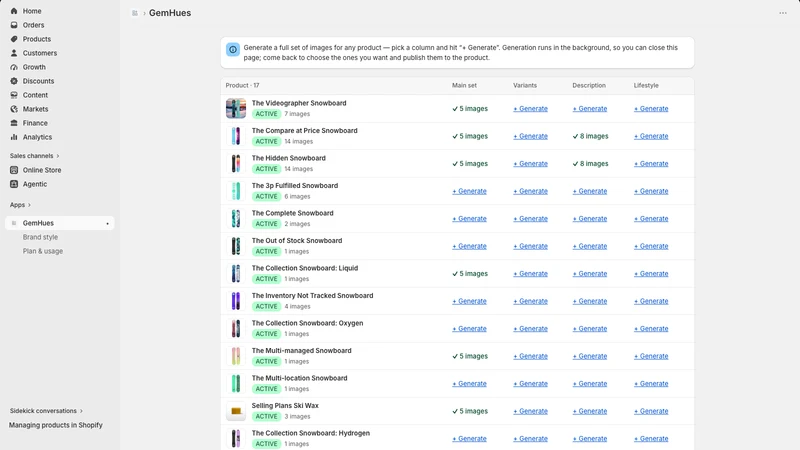Generate Description for The Multi-managed Snowboard
This screenshot has height=450, width=800.
tap(590, 357)
